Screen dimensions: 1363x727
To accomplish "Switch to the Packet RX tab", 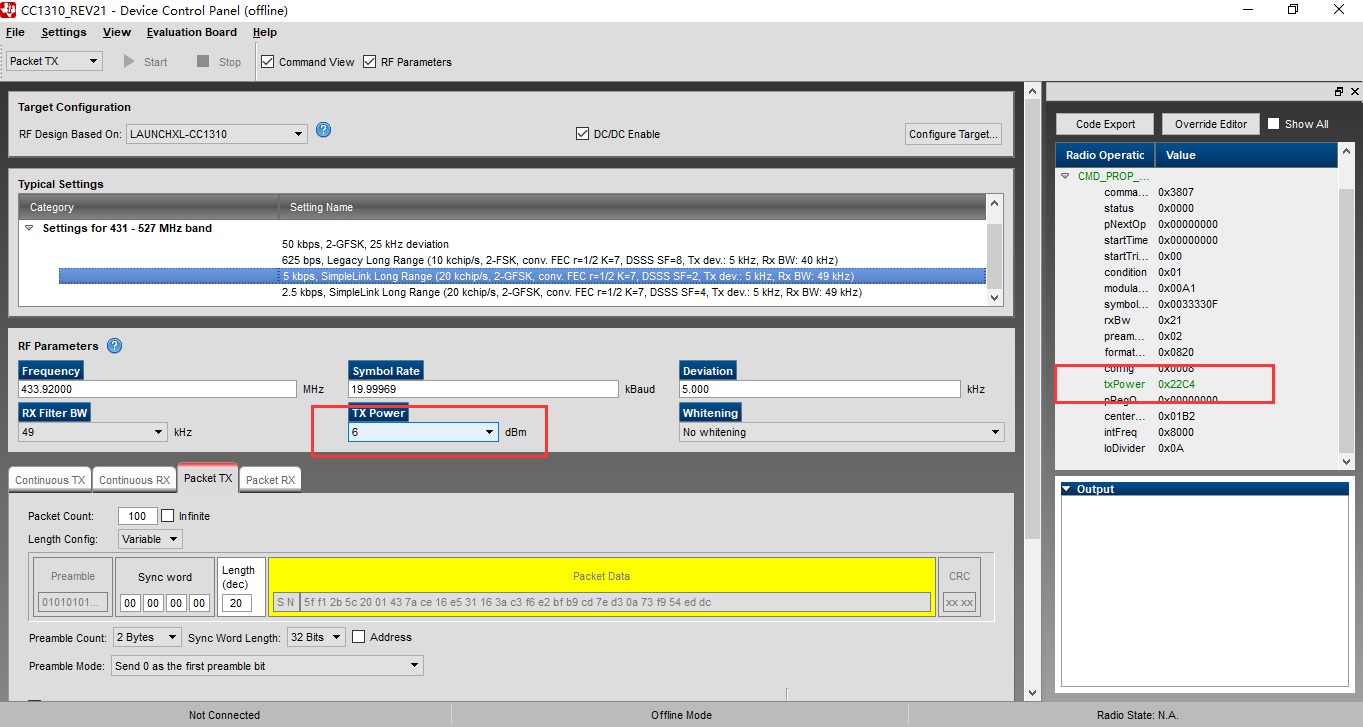I will click(269, 479).
